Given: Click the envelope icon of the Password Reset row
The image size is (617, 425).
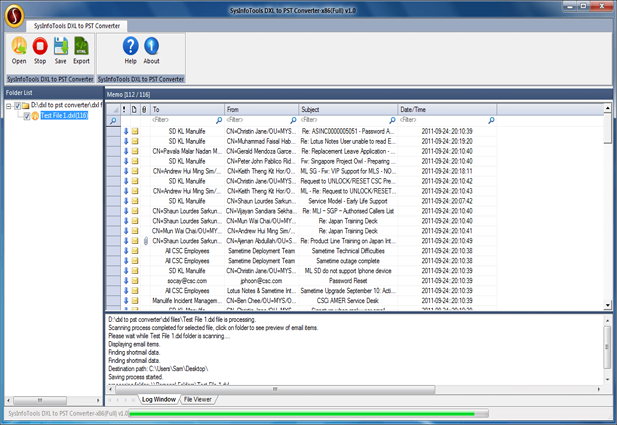Looking at the screenshot, I should coord(135,281).
